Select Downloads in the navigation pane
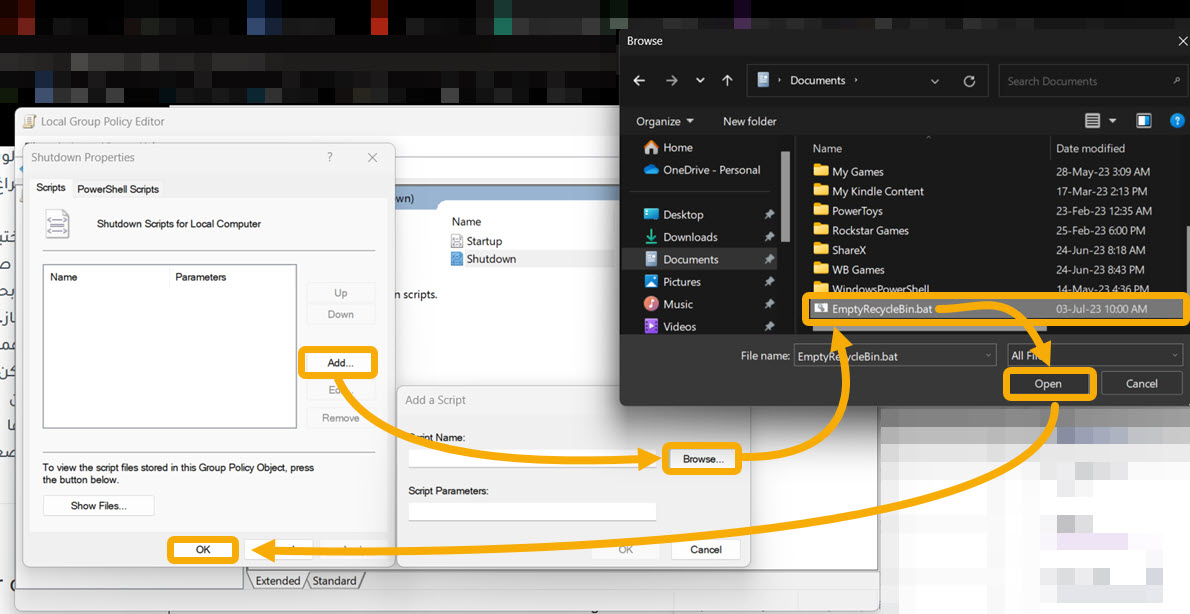 click(x=690, y=237)
